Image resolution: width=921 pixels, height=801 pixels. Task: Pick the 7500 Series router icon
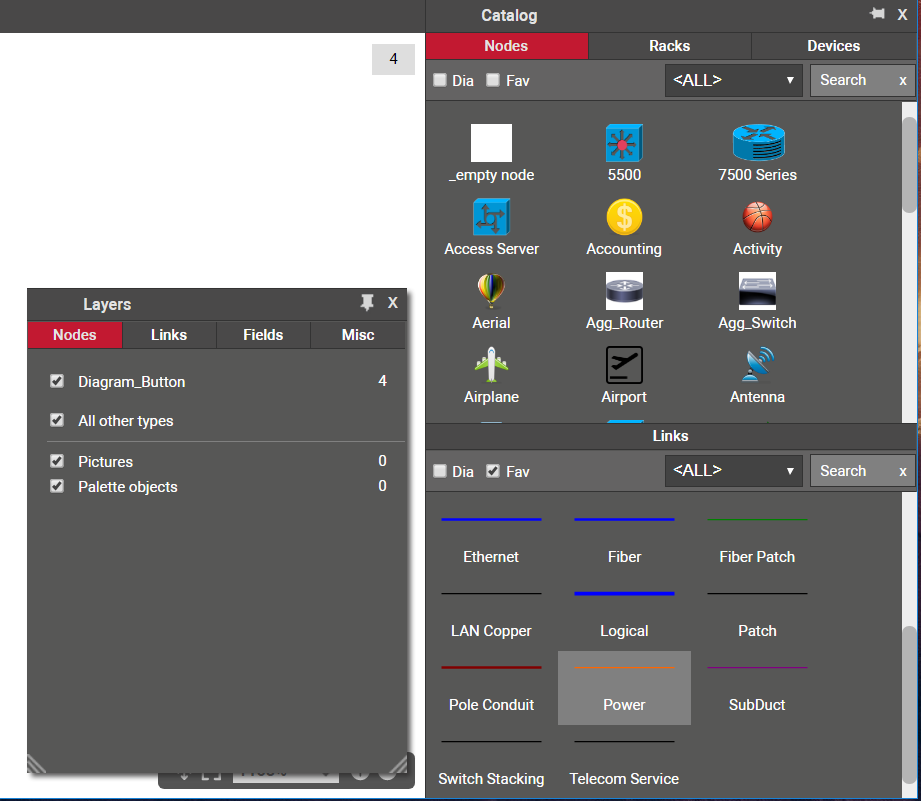(x=757, y=144)
